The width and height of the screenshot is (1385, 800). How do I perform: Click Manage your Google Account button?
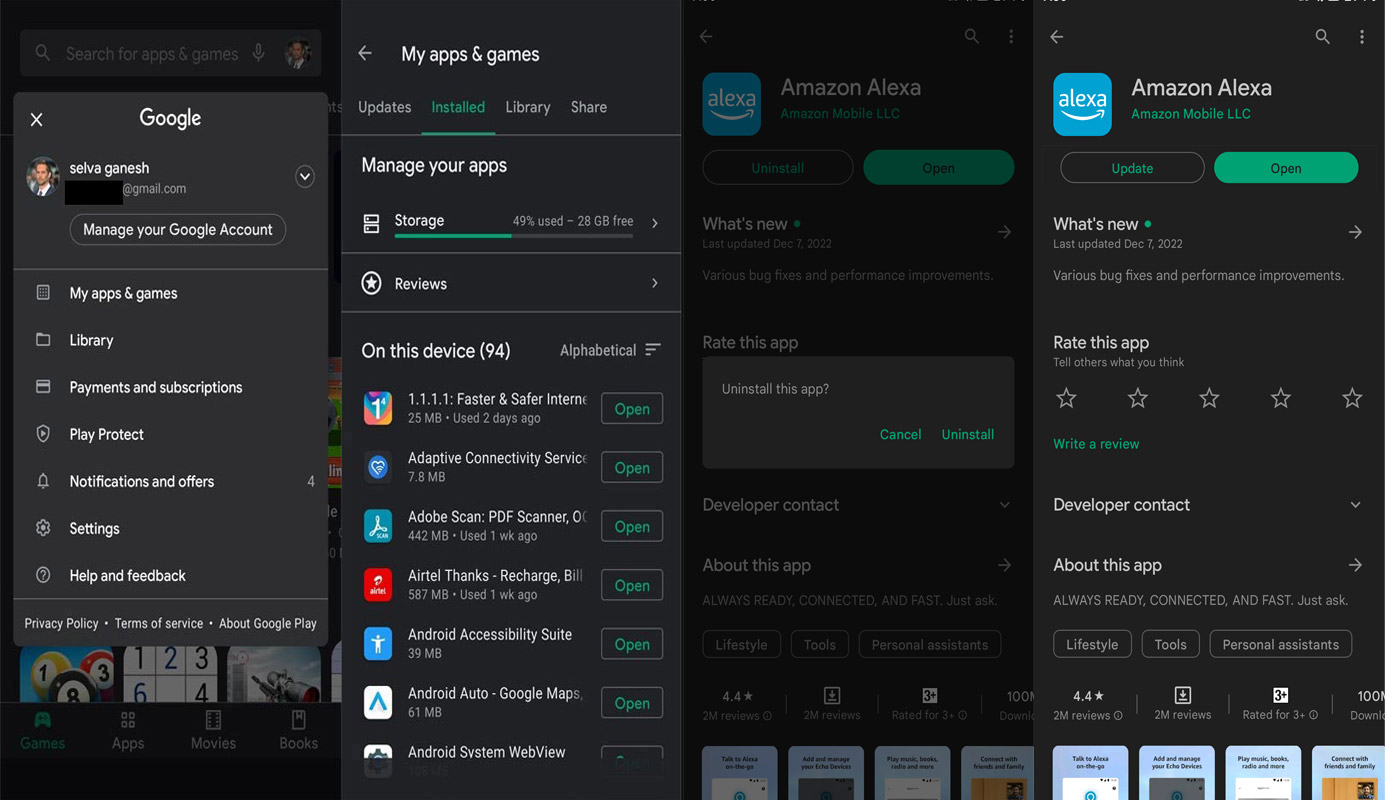(x=178, y=229)
